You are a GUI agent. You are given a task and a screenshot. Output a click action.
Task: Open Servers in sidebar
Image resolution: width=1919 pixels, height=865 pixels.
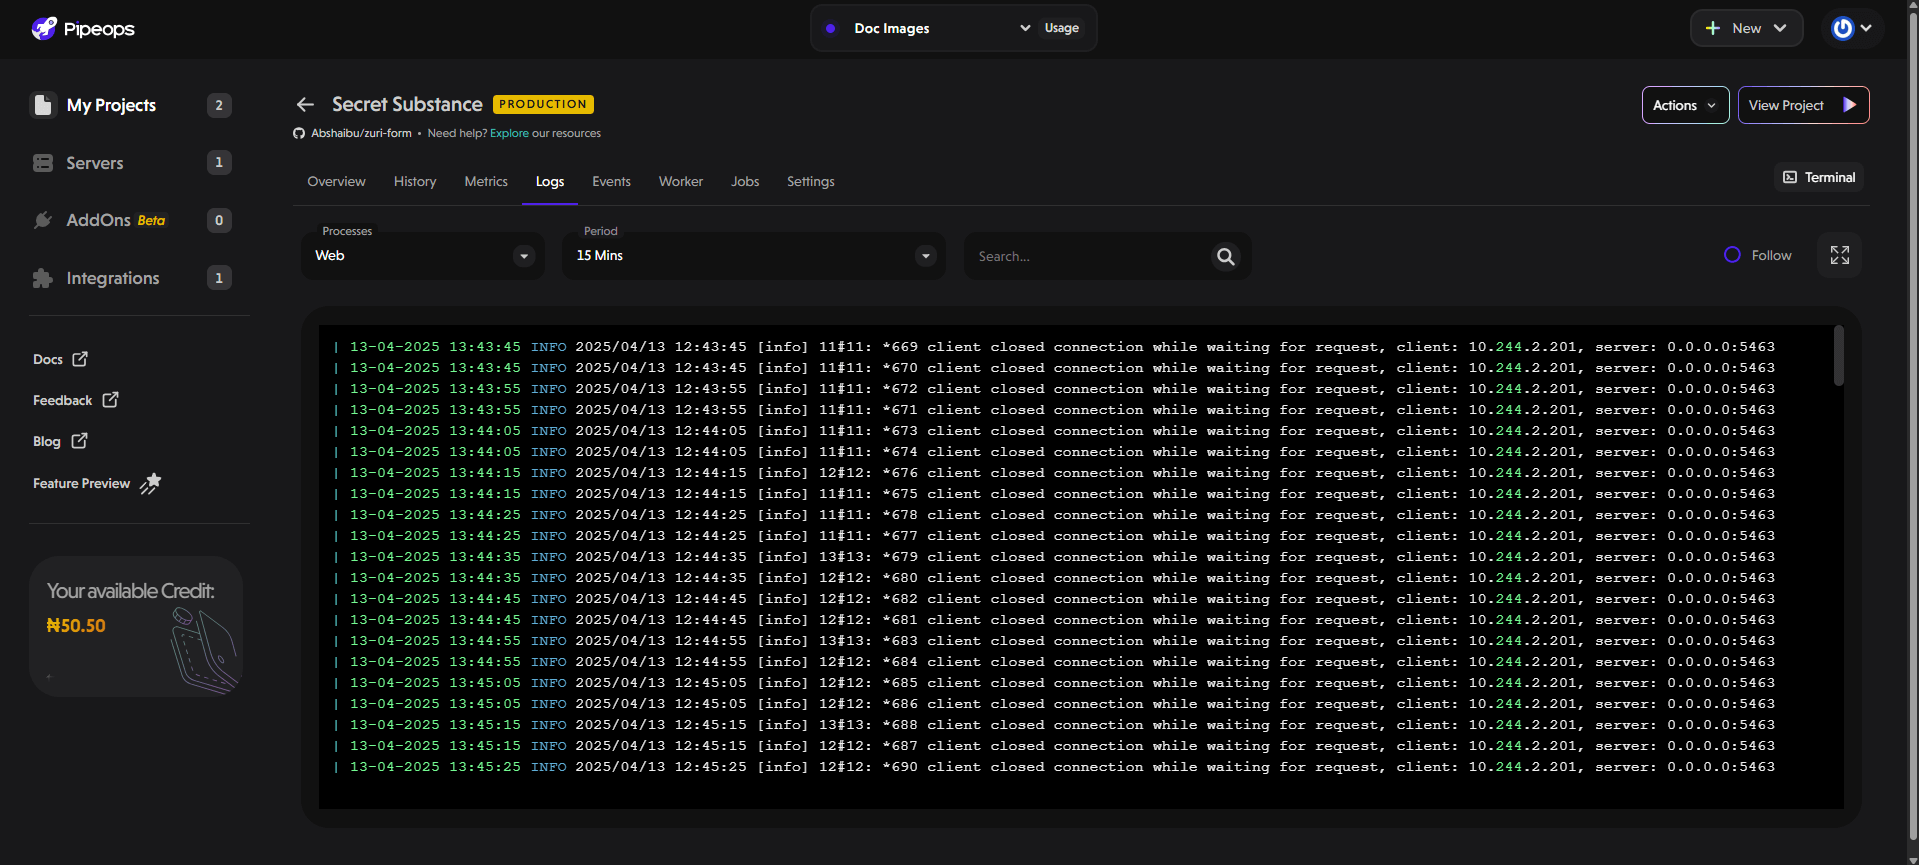[132, 163]
